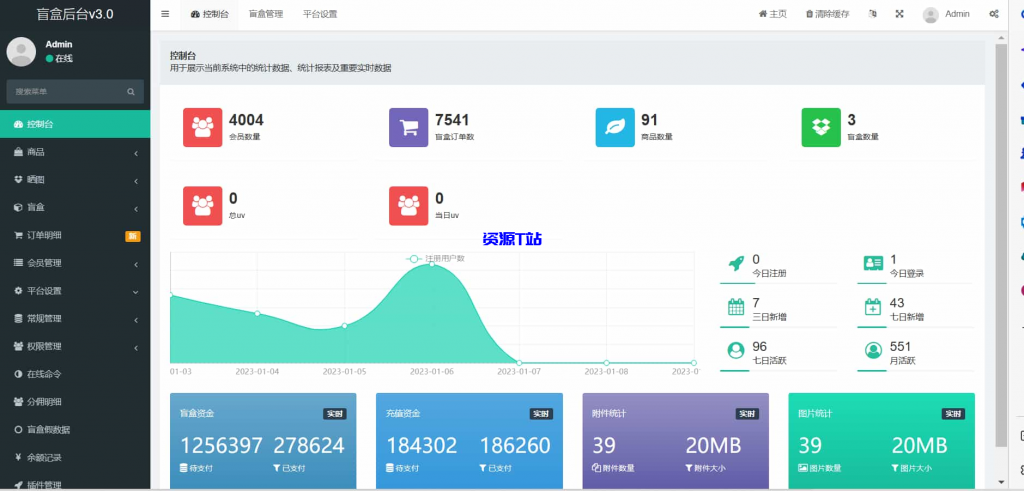
Task: Click the 7541 盲盒订单数 value
Action: [x=452, y=120]
